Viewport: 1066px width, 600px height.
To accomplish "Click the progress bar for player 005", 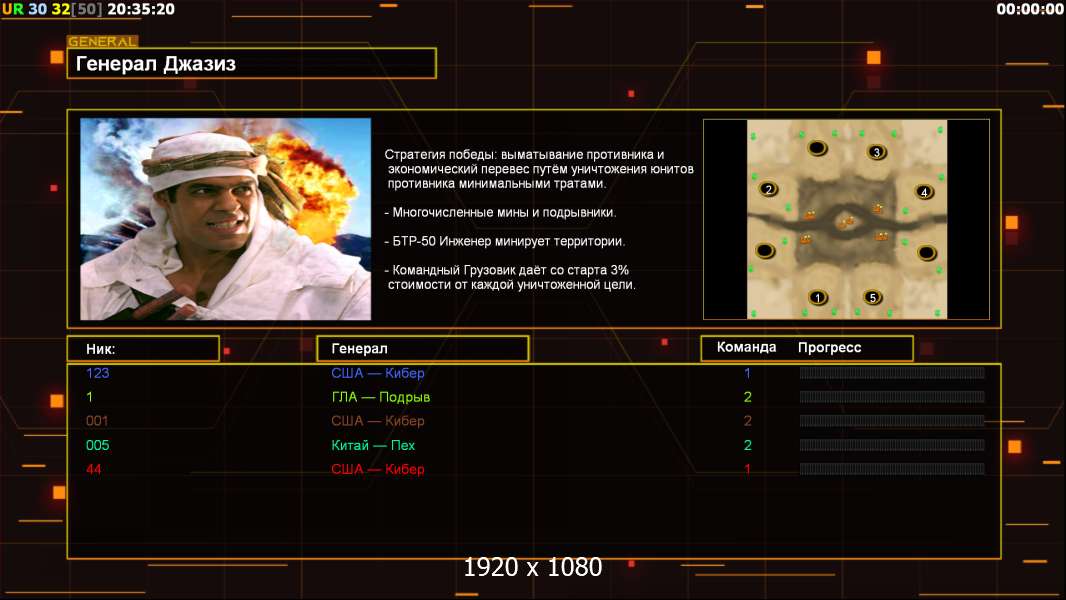I will pos(892,445).
